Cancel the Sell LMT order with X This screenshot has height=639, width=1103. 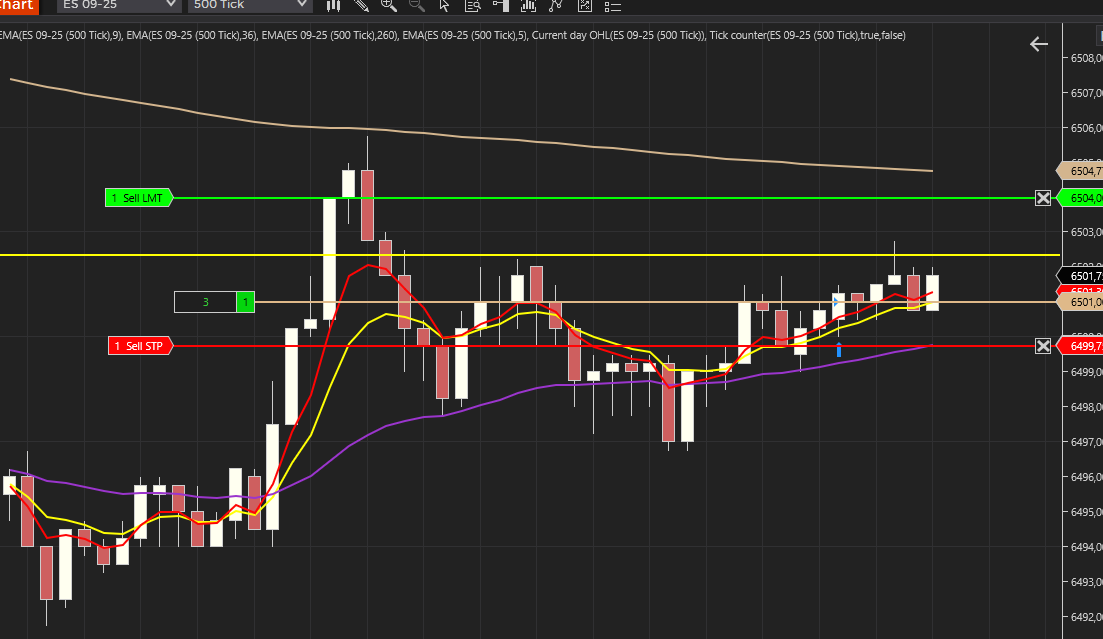coord(1043,198)
